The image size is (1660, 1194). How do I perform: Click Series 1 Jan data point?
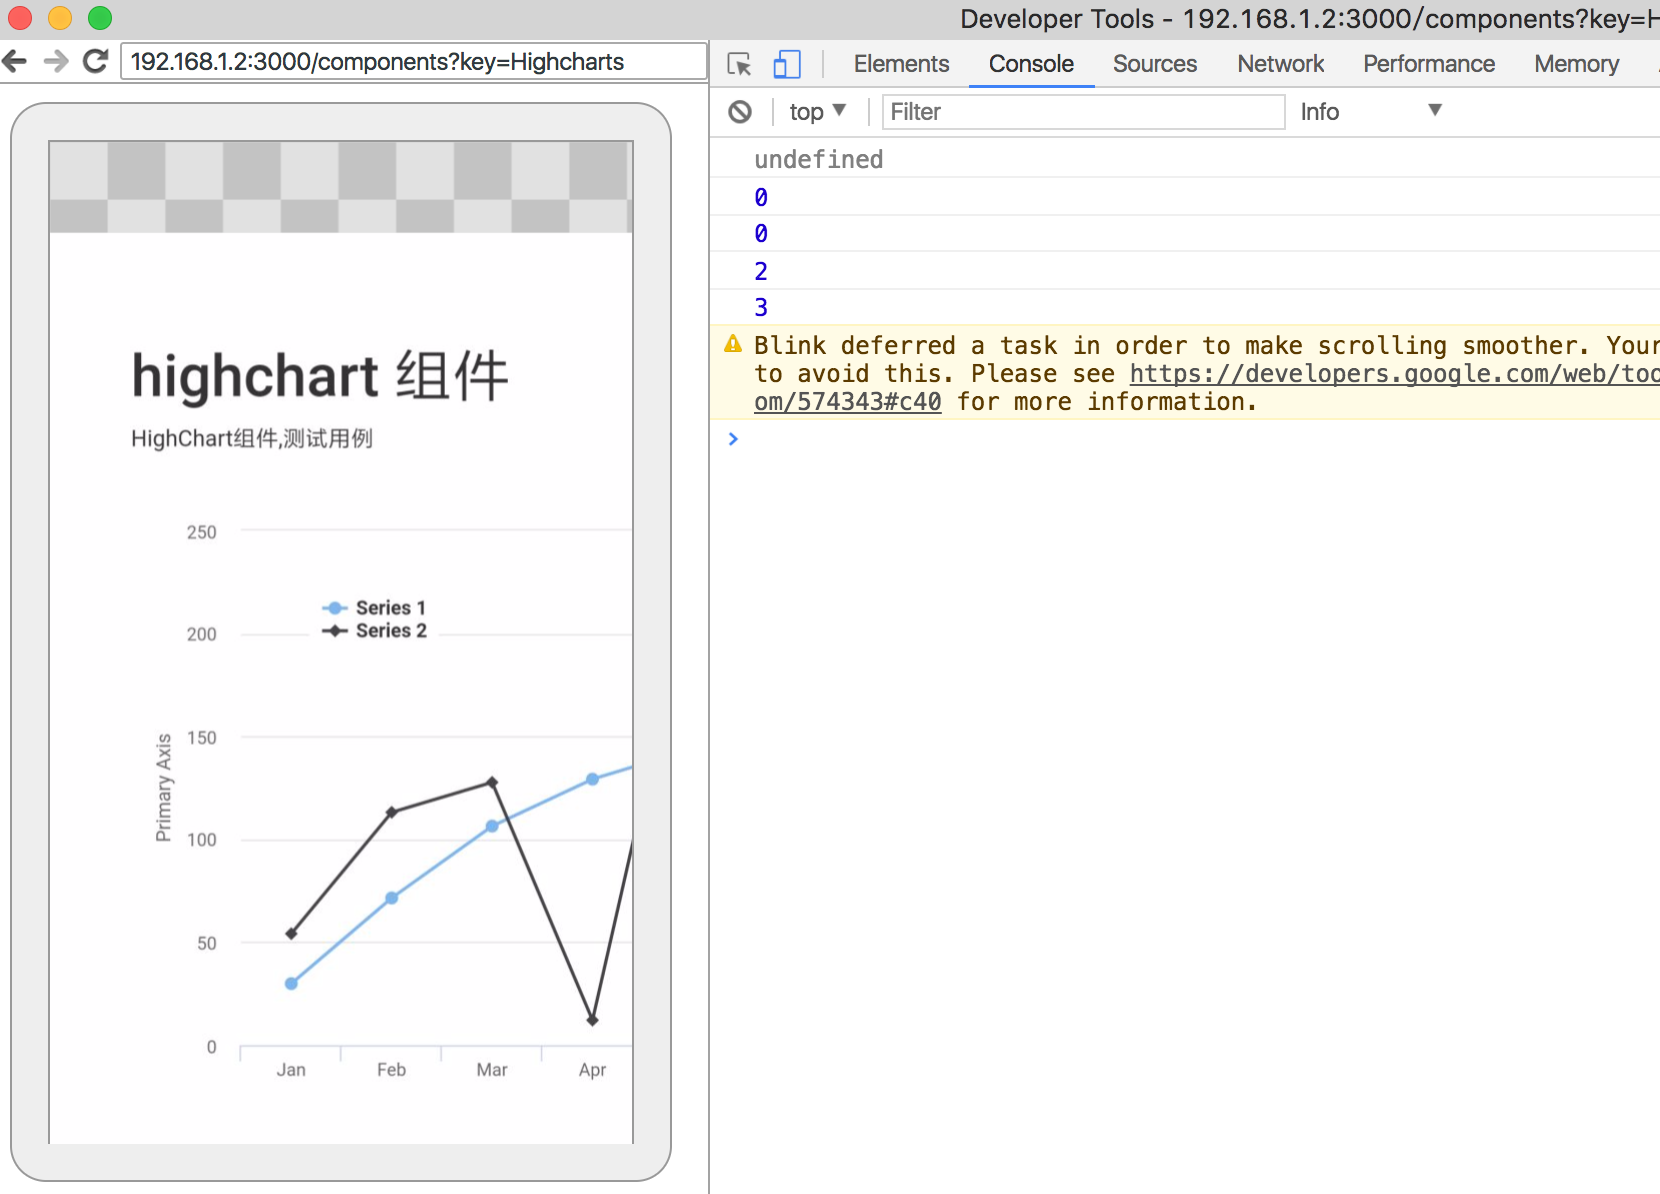[291, 984]
